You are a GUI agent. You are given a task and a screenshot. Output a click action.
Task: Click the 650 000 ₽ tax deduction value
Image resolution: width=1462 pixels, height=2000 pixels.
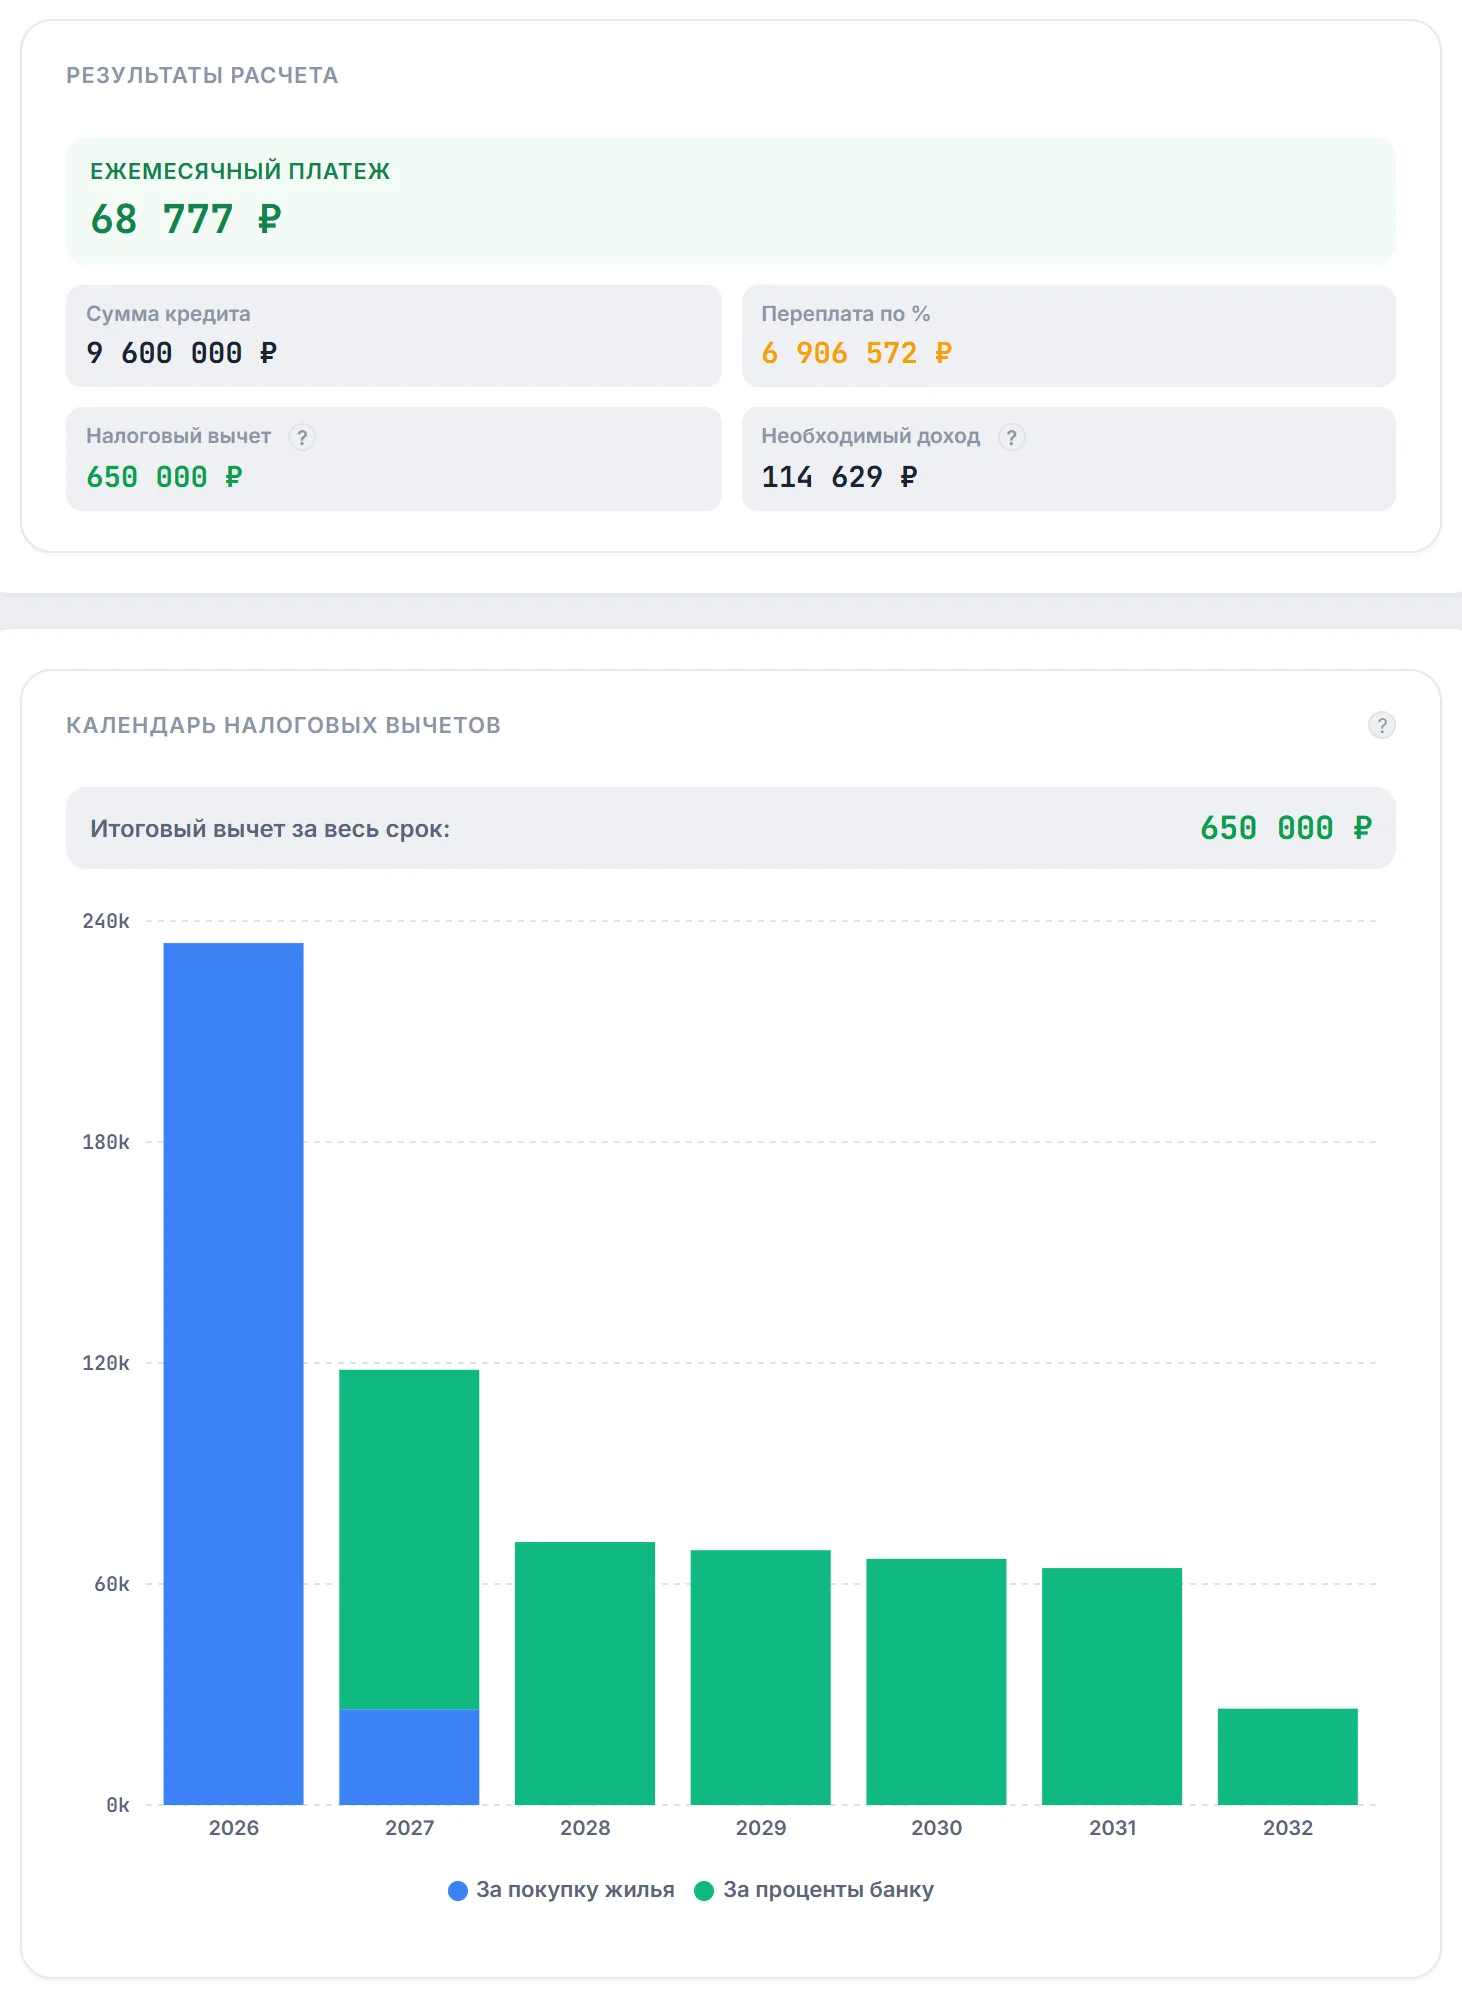pos(164,477)
